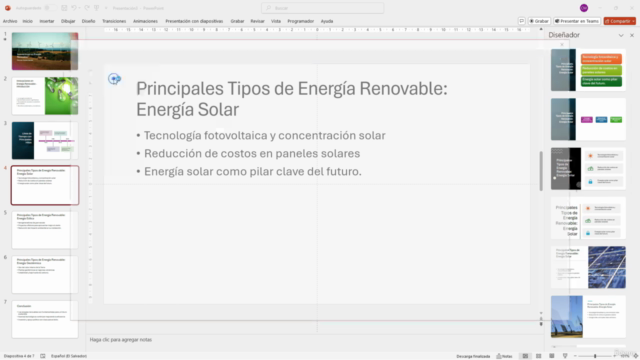
Task: Choose design with solar field photo left
Action: 588,317
